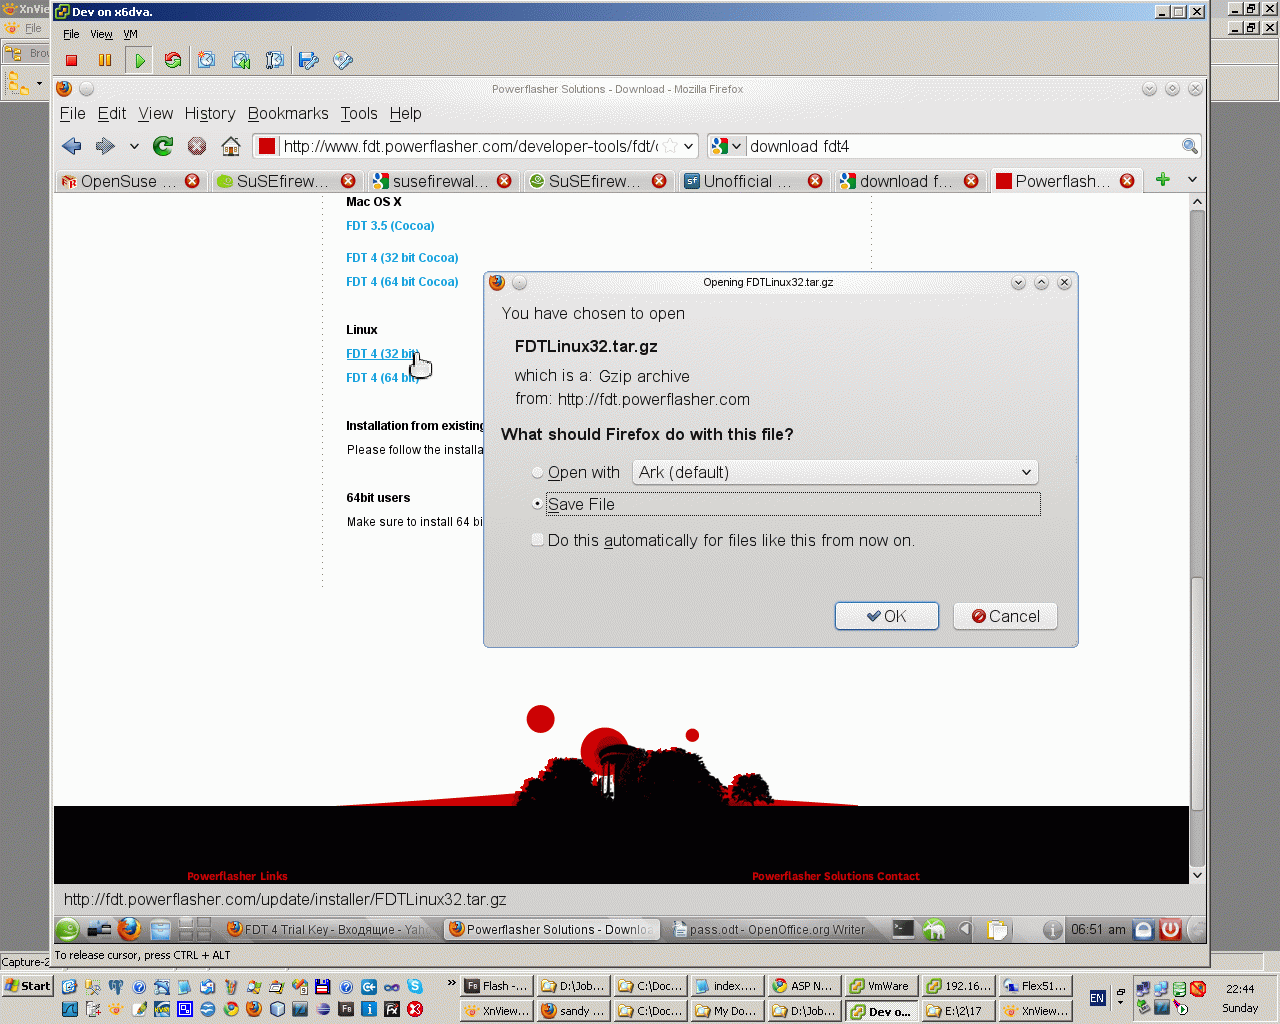1280x1024 pixels.
Task: Click OK in the download dialog
Action: (887, 616)
